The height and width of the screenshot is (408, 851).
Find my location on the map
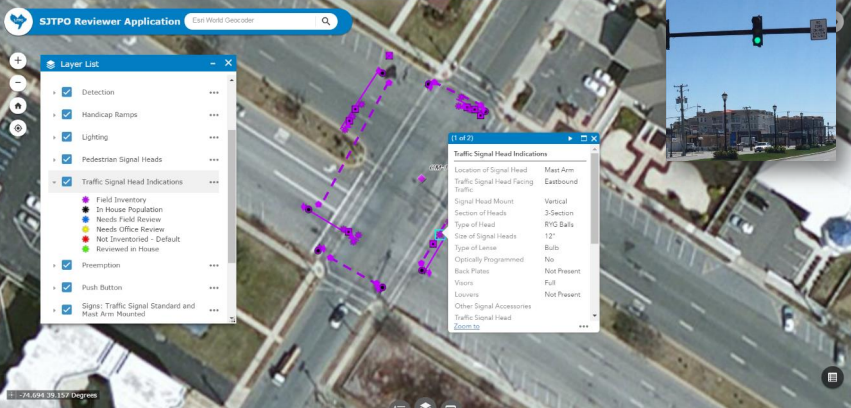(x=18, y=129)
